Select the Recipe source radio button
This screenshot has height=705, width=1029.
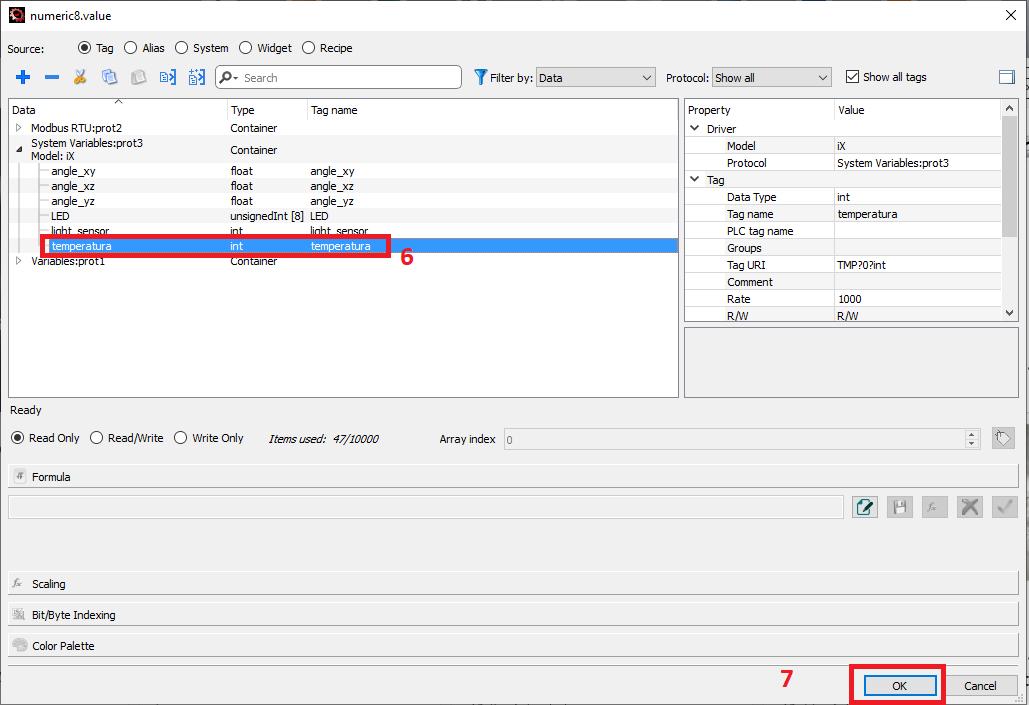[308, 48]
